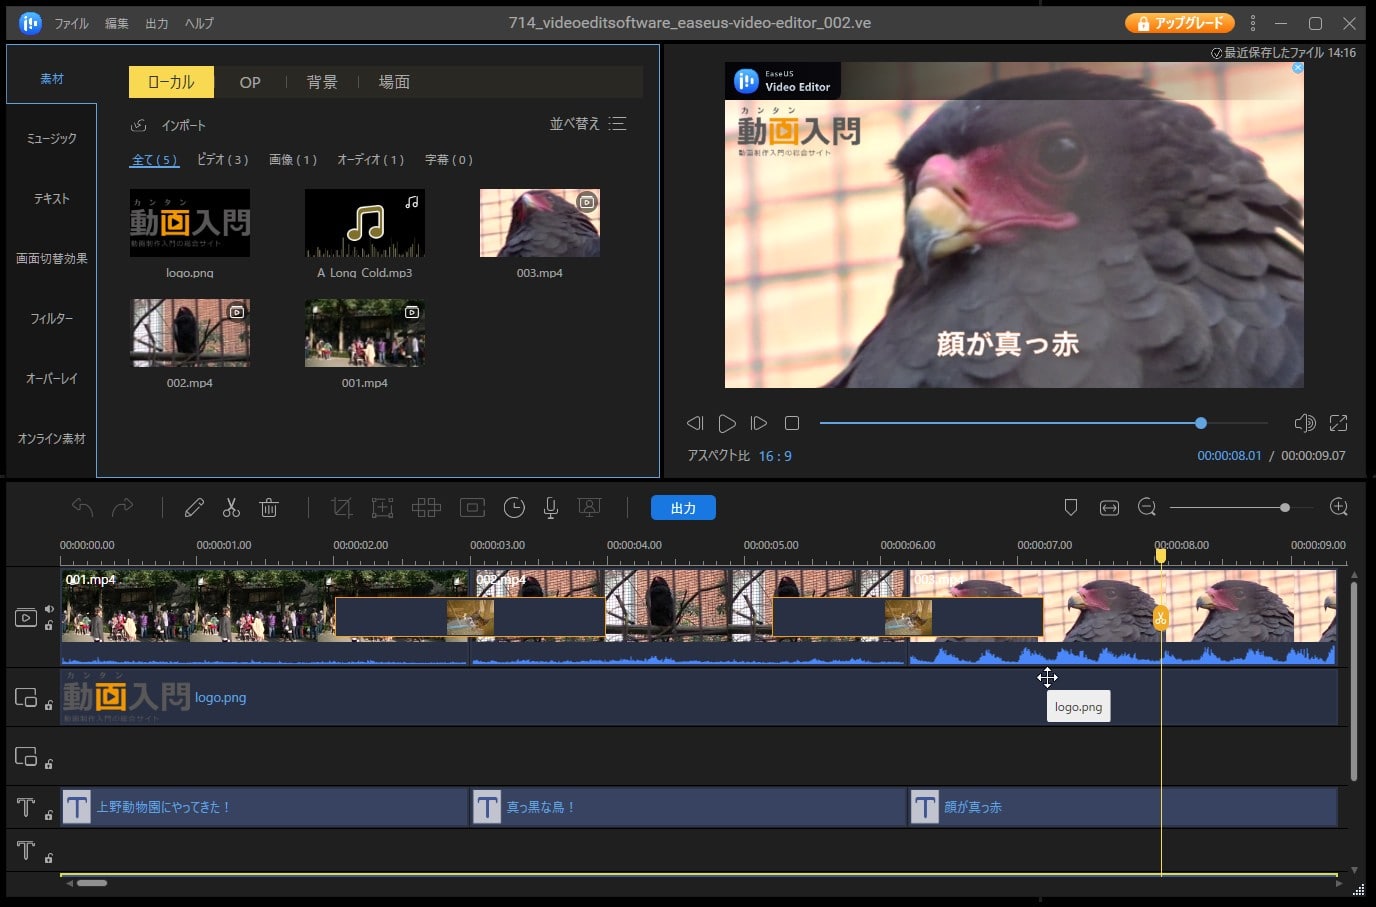Click the timeline zoom slider handle
Image resolution: width=1376 pixels, height=907 pixels.
[x=1285, y=508]
